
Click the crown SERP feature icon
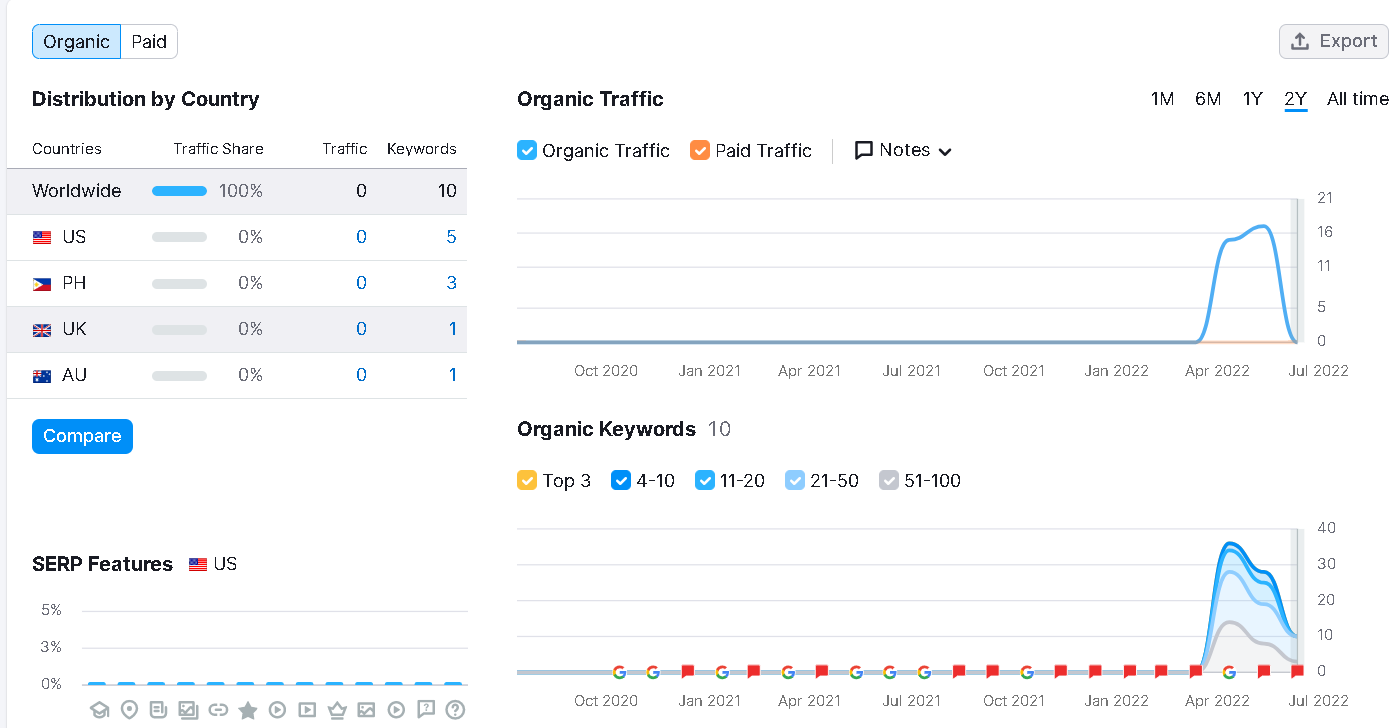[337, 710]
